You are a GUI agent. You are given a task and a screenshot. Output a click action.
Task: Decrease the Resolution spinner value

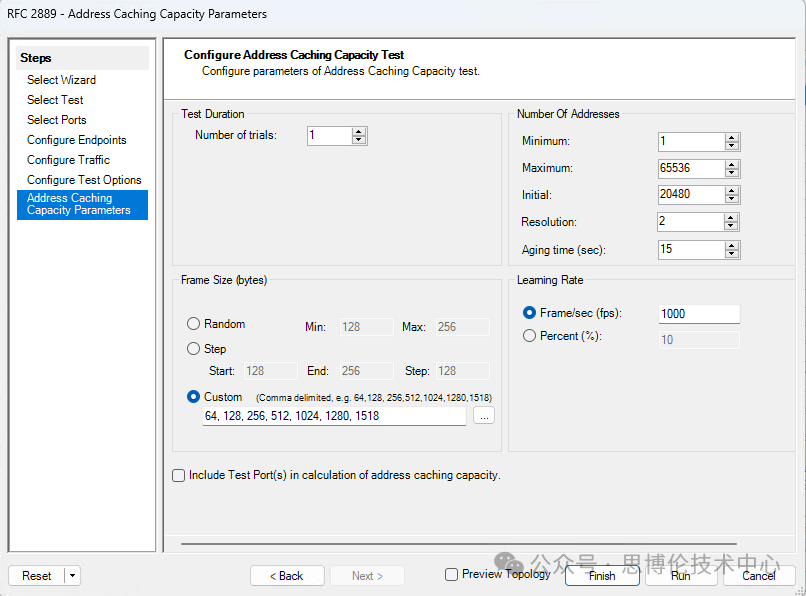pyautogui.click(x=732, y=227)
